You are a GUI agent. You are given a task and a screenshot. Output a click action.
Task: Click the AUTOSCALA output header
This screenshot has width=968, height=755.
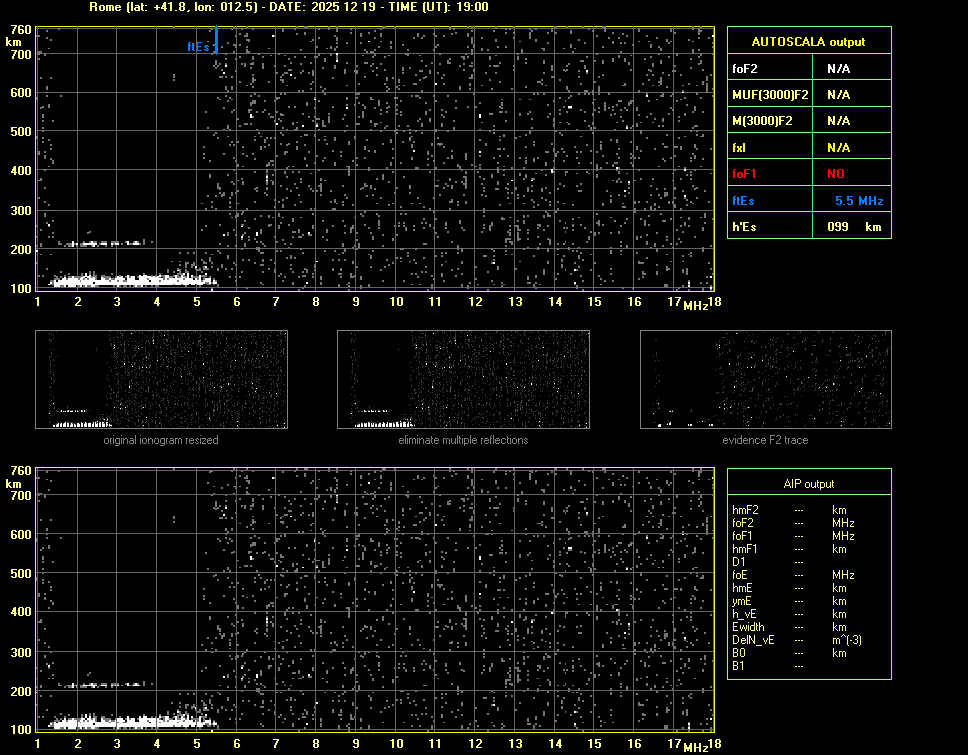[x=808, y=42]
